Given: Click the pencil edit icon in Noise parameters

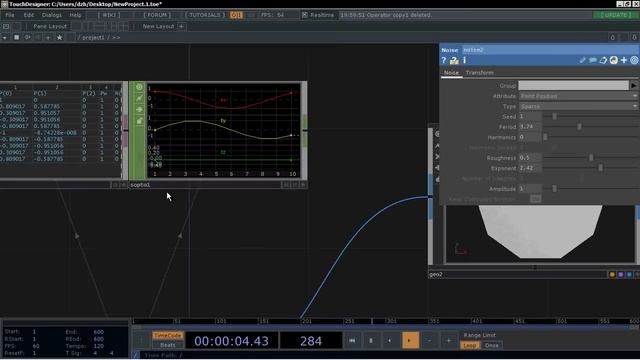Looking at the screenshot, I should (x=582, y=60).
